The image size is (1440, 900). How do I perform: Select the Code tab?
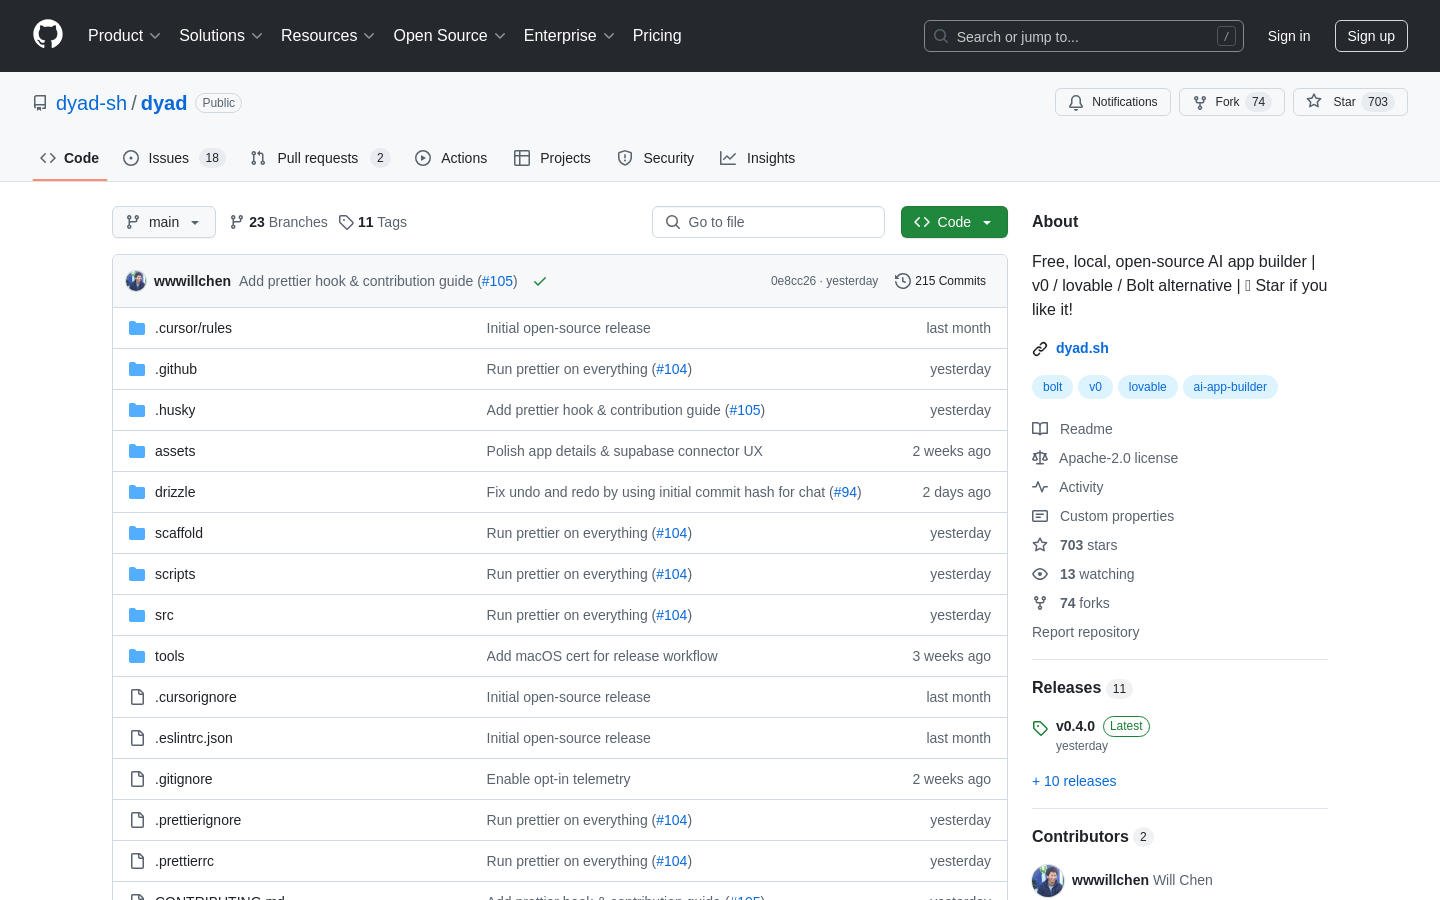tap(70, 158)
